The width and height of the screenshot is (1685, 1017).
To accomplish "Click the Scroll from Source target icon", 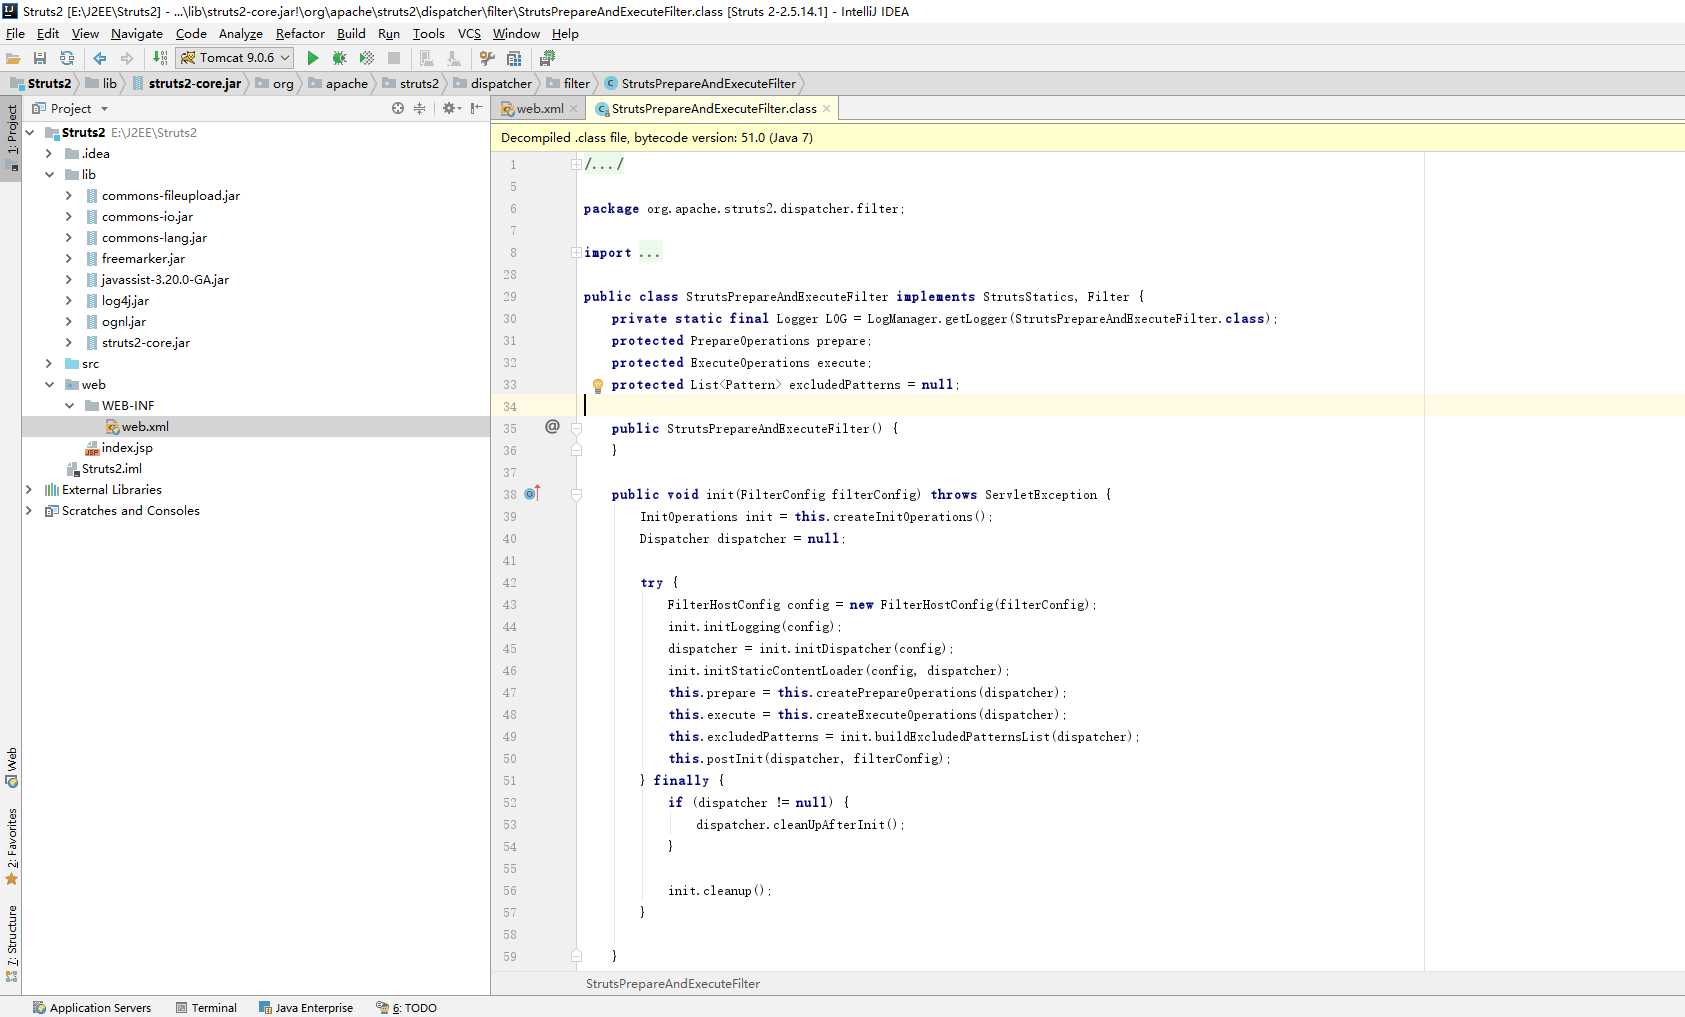I will pos(398,108).
